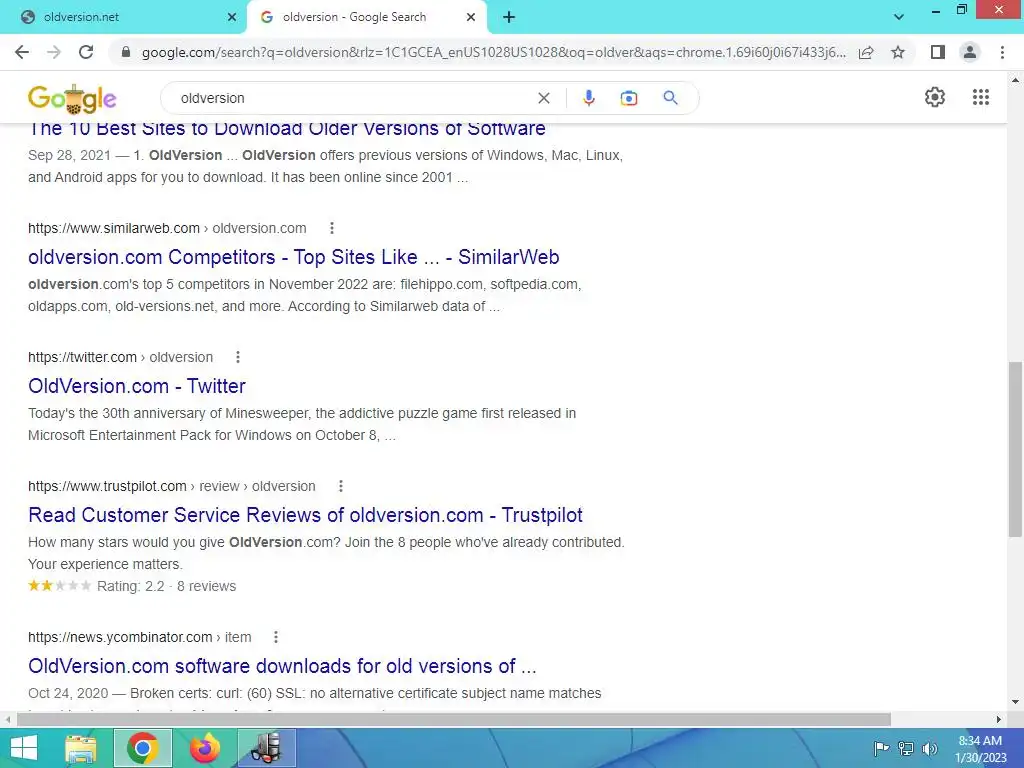Click the volume speaker tray icon

929,748
